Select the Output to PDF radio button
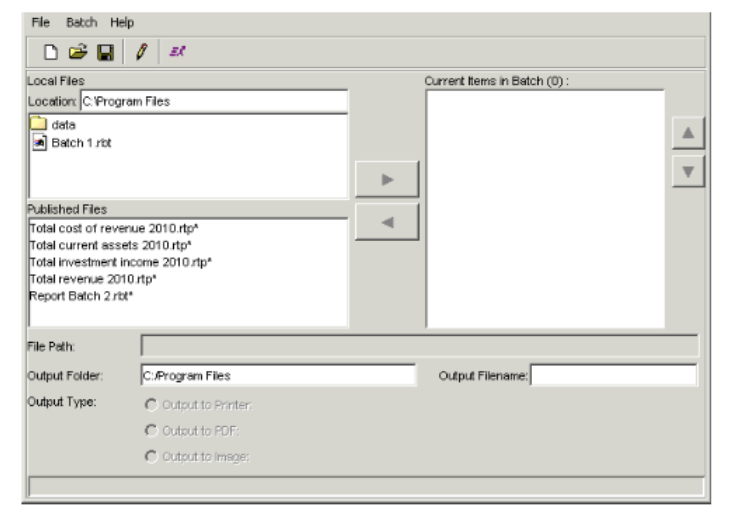This screenshot has width=736, height=522. 151,430
